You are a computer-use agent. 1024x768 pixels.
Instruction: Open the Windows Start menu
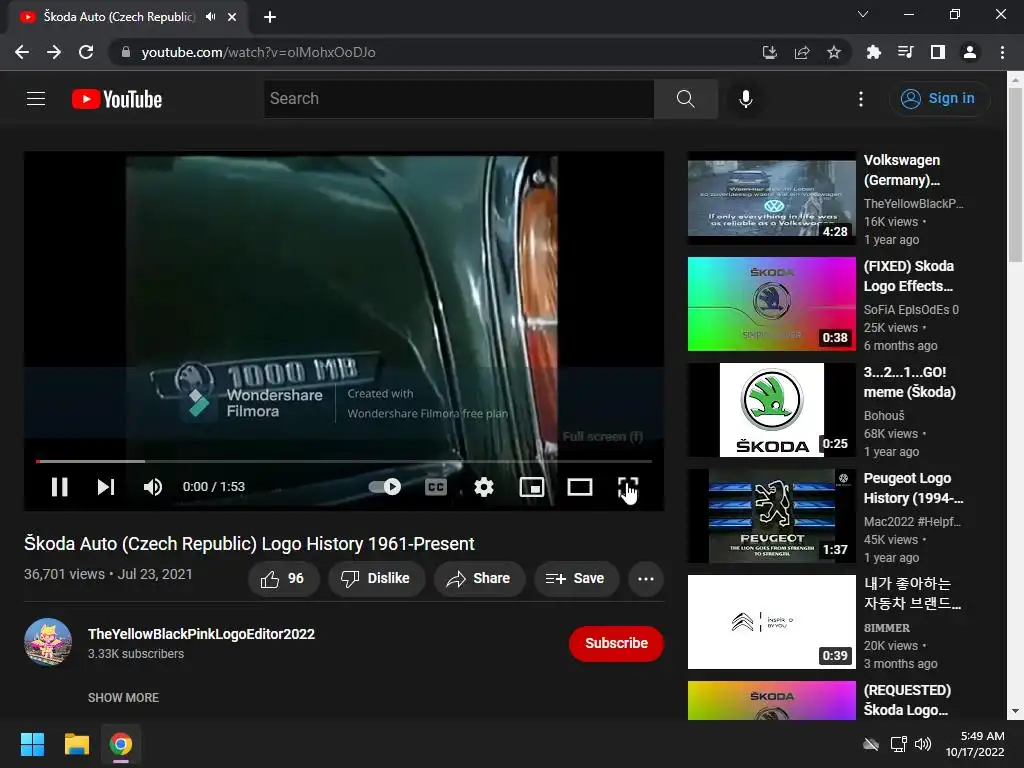[x=32, y=744]
